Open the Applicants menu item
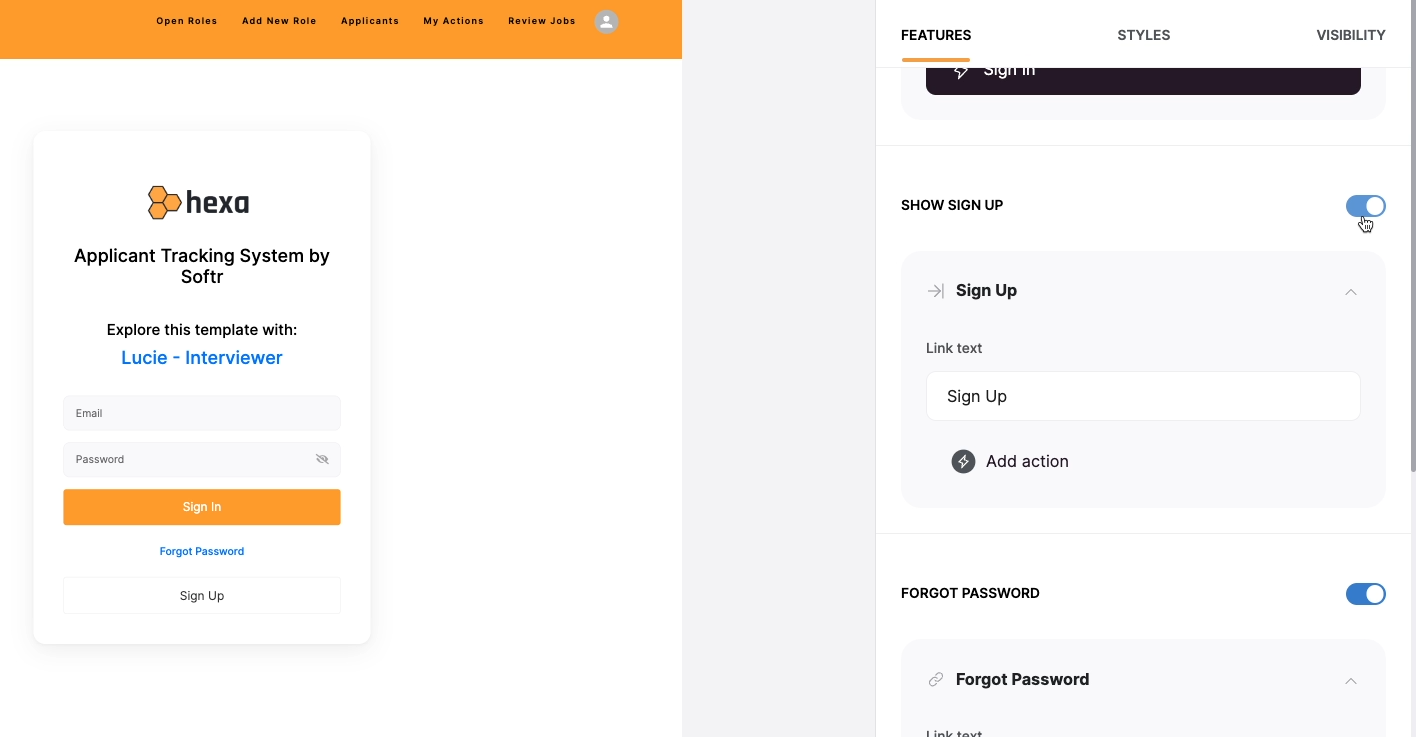This screenshot has width=1416, height=737. click(x=370, y=21)
